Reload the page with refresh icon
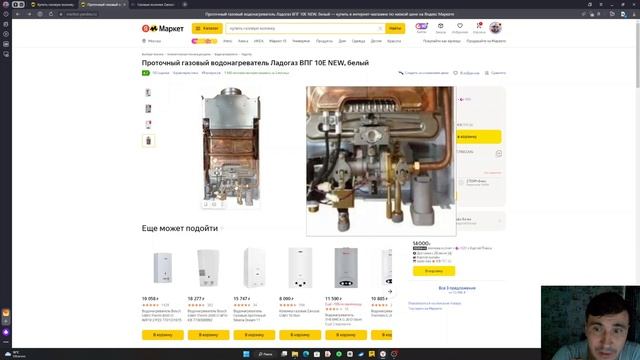The height and width of the screenshot is (360, 640). click(x=51, y=14)
